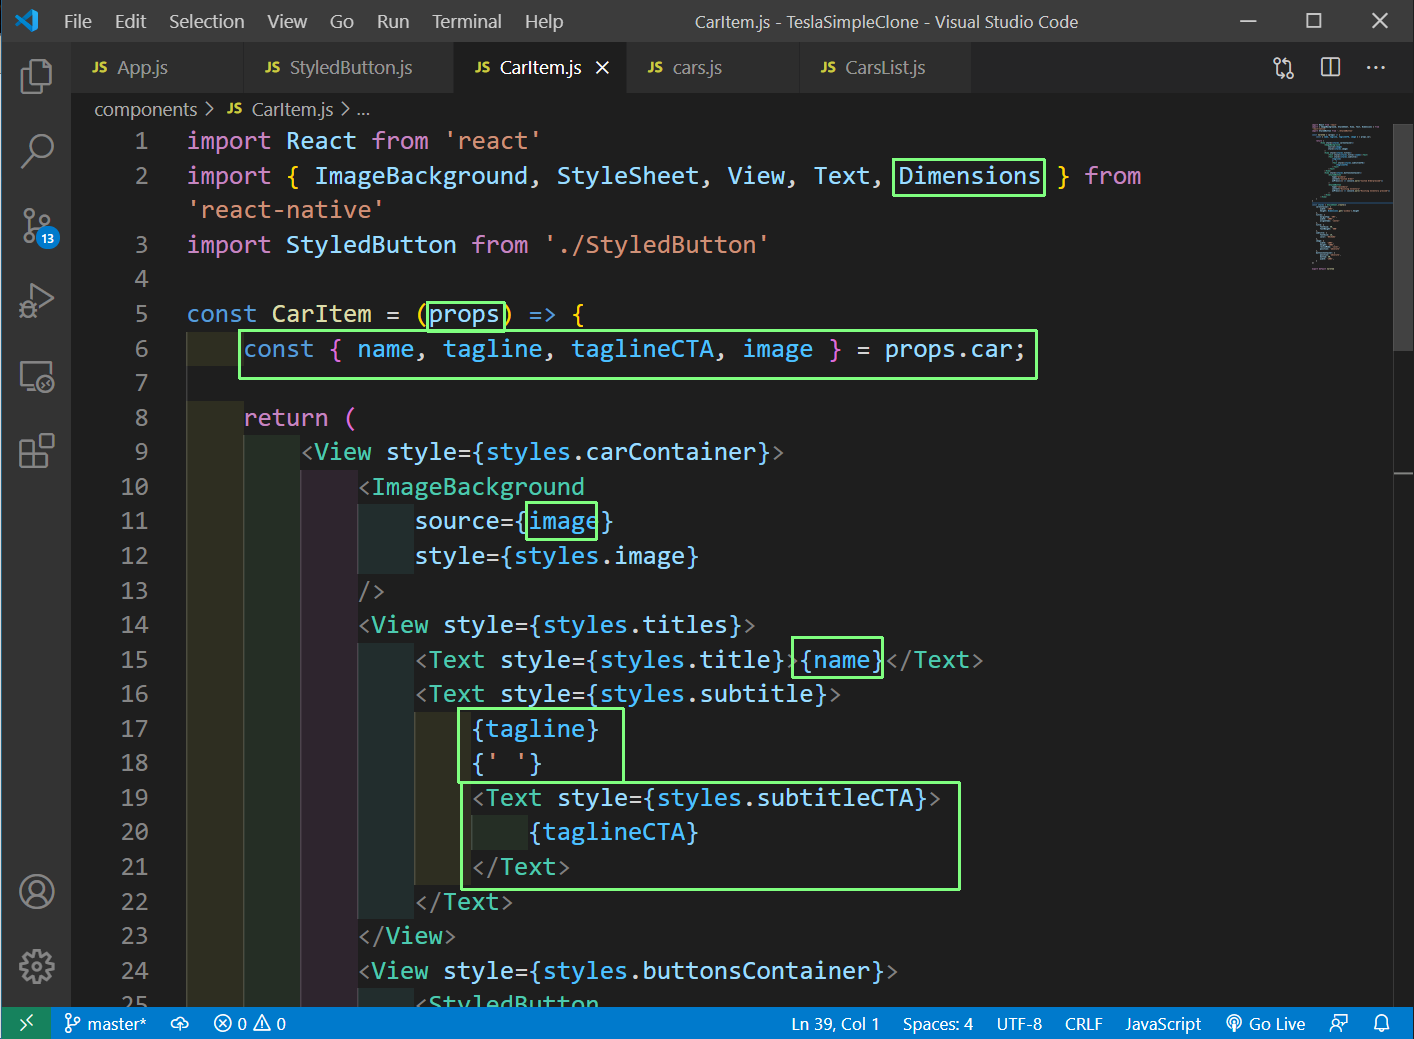This screenshot has width=1414, height=1039.
Task: Open the Explorer panel icon
Action: [x=36, y=76]
